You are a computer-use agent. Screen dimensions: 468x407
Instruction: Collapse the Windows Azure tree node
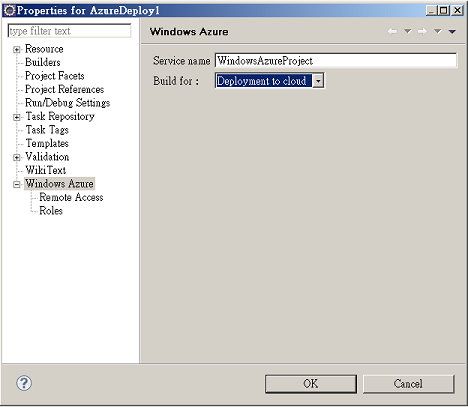[x=16, y=184]
